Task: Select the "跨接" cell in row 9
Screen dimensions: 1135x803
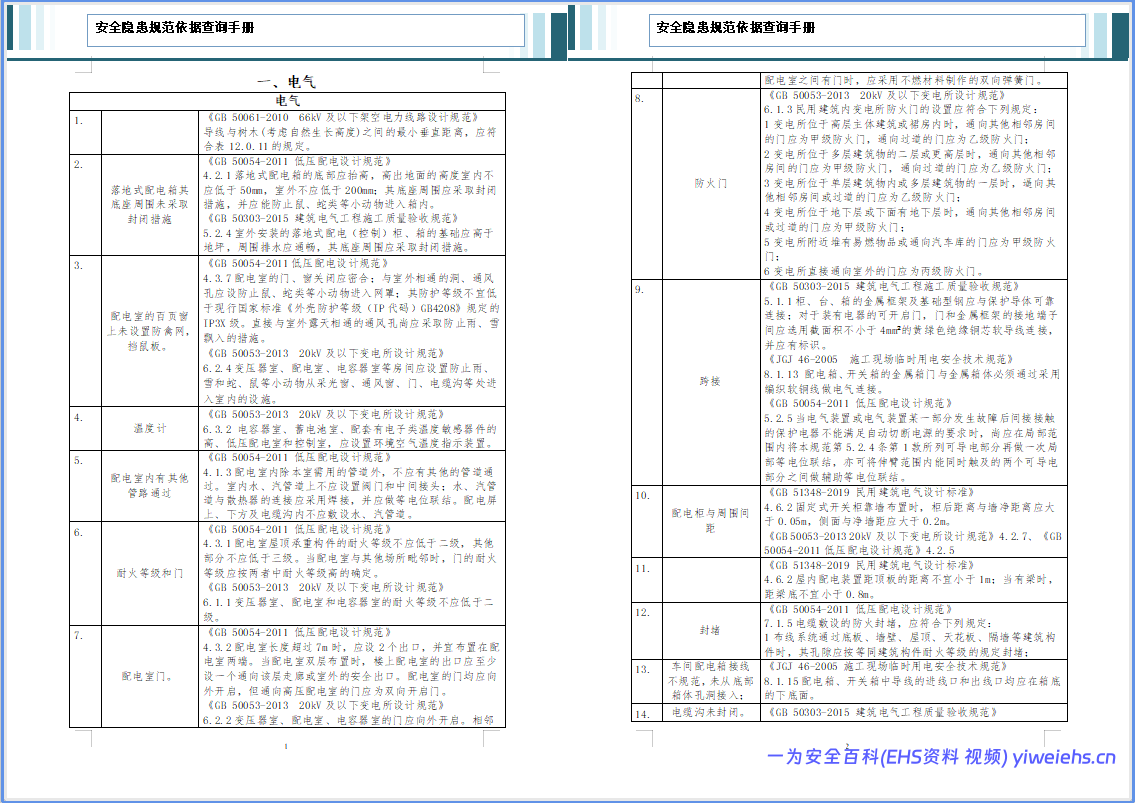Action: 711,381
